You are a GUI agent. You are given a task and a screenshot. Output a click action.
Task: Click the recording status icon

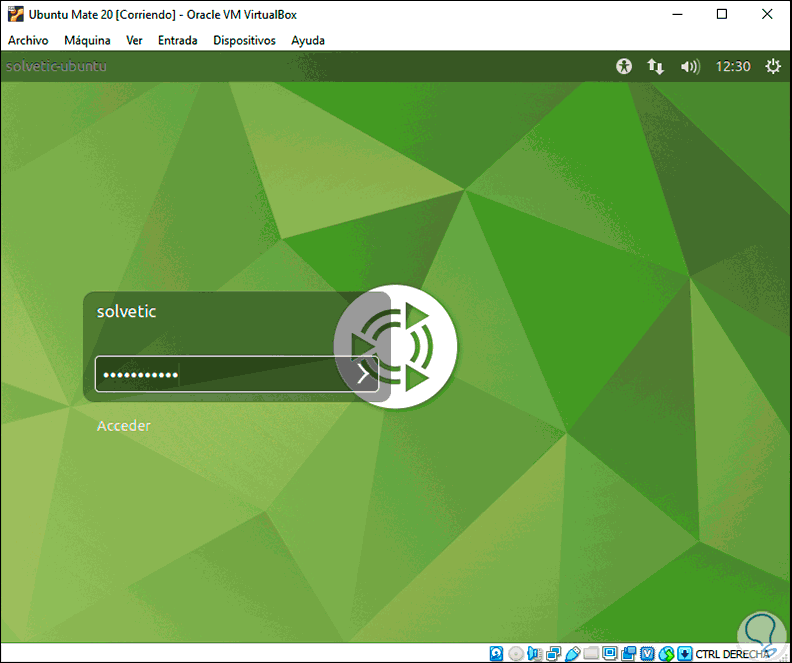(629, 654)
